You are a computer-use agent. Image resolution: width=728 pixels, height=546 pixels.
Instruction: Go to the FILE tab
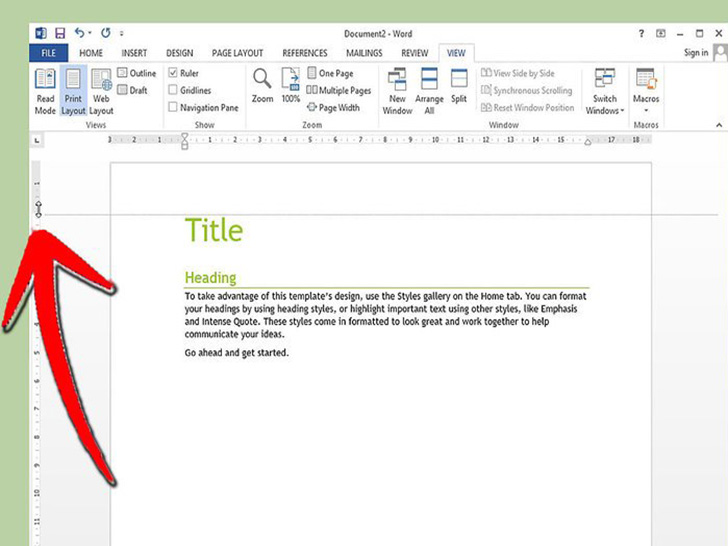(48, 53)
